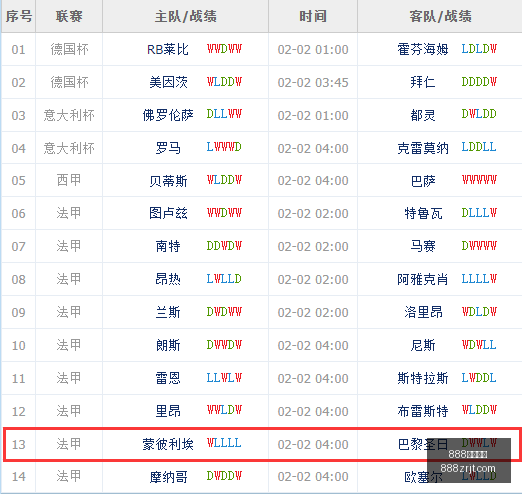The height and width of the screenshot is (494, 522).
Task: Click the 02-02 01:00 time for RB莱比
Action: pyautogui.click(x=313, y=50)
